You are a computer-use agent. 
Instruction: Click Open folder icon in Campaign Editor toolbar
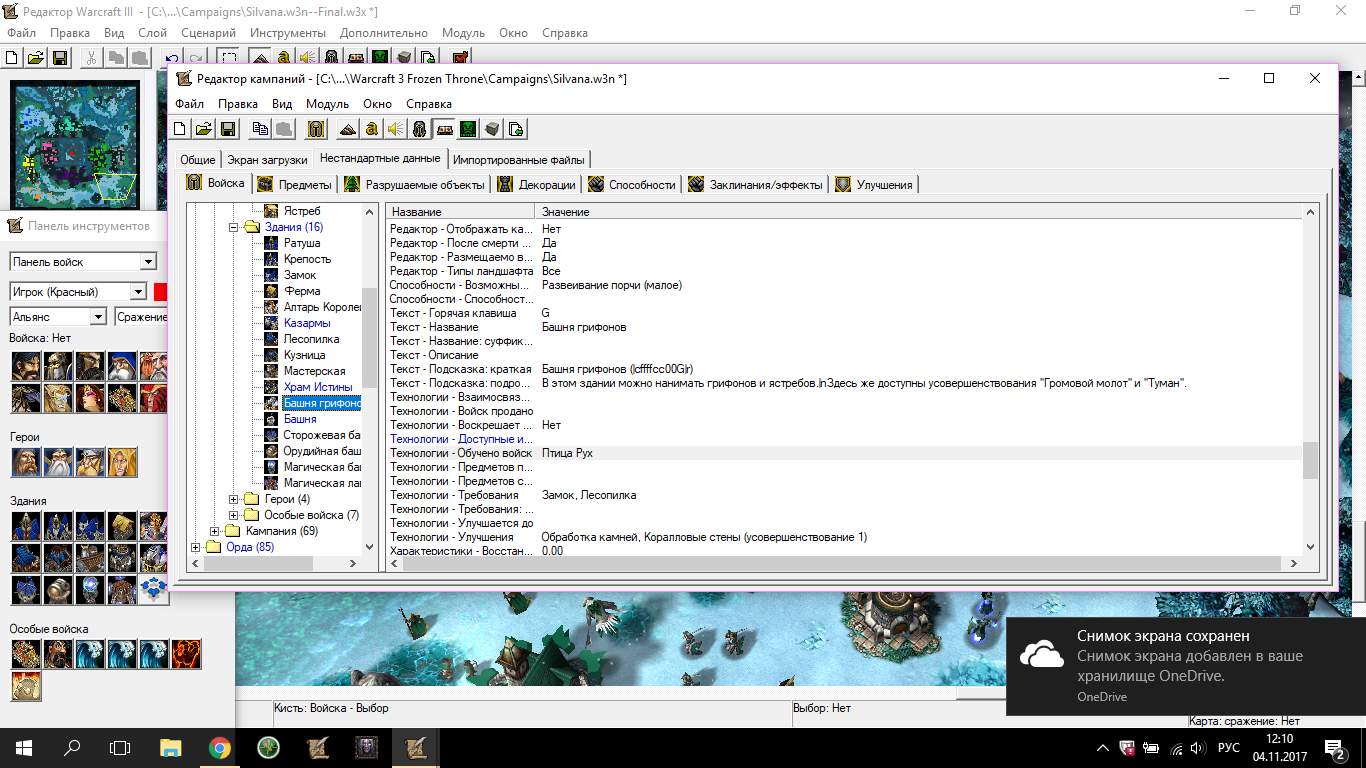tap(204, 128)
